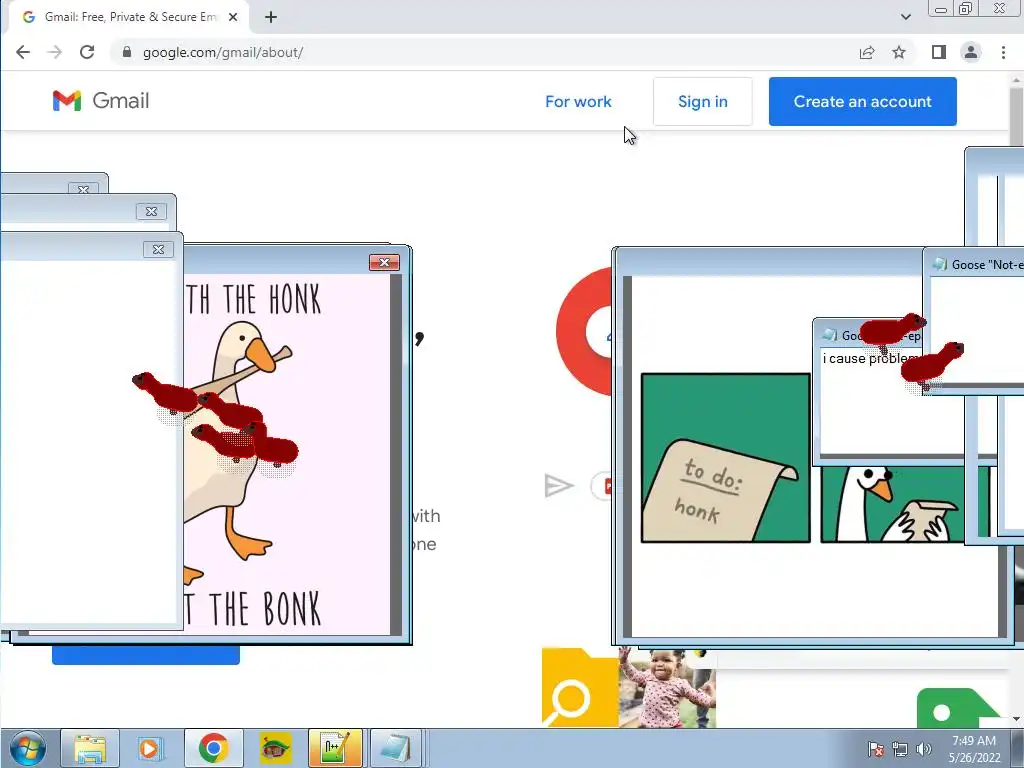1024x768 pixels.
Task: Bookmark this page with the star icon
Action: [899, 52]
